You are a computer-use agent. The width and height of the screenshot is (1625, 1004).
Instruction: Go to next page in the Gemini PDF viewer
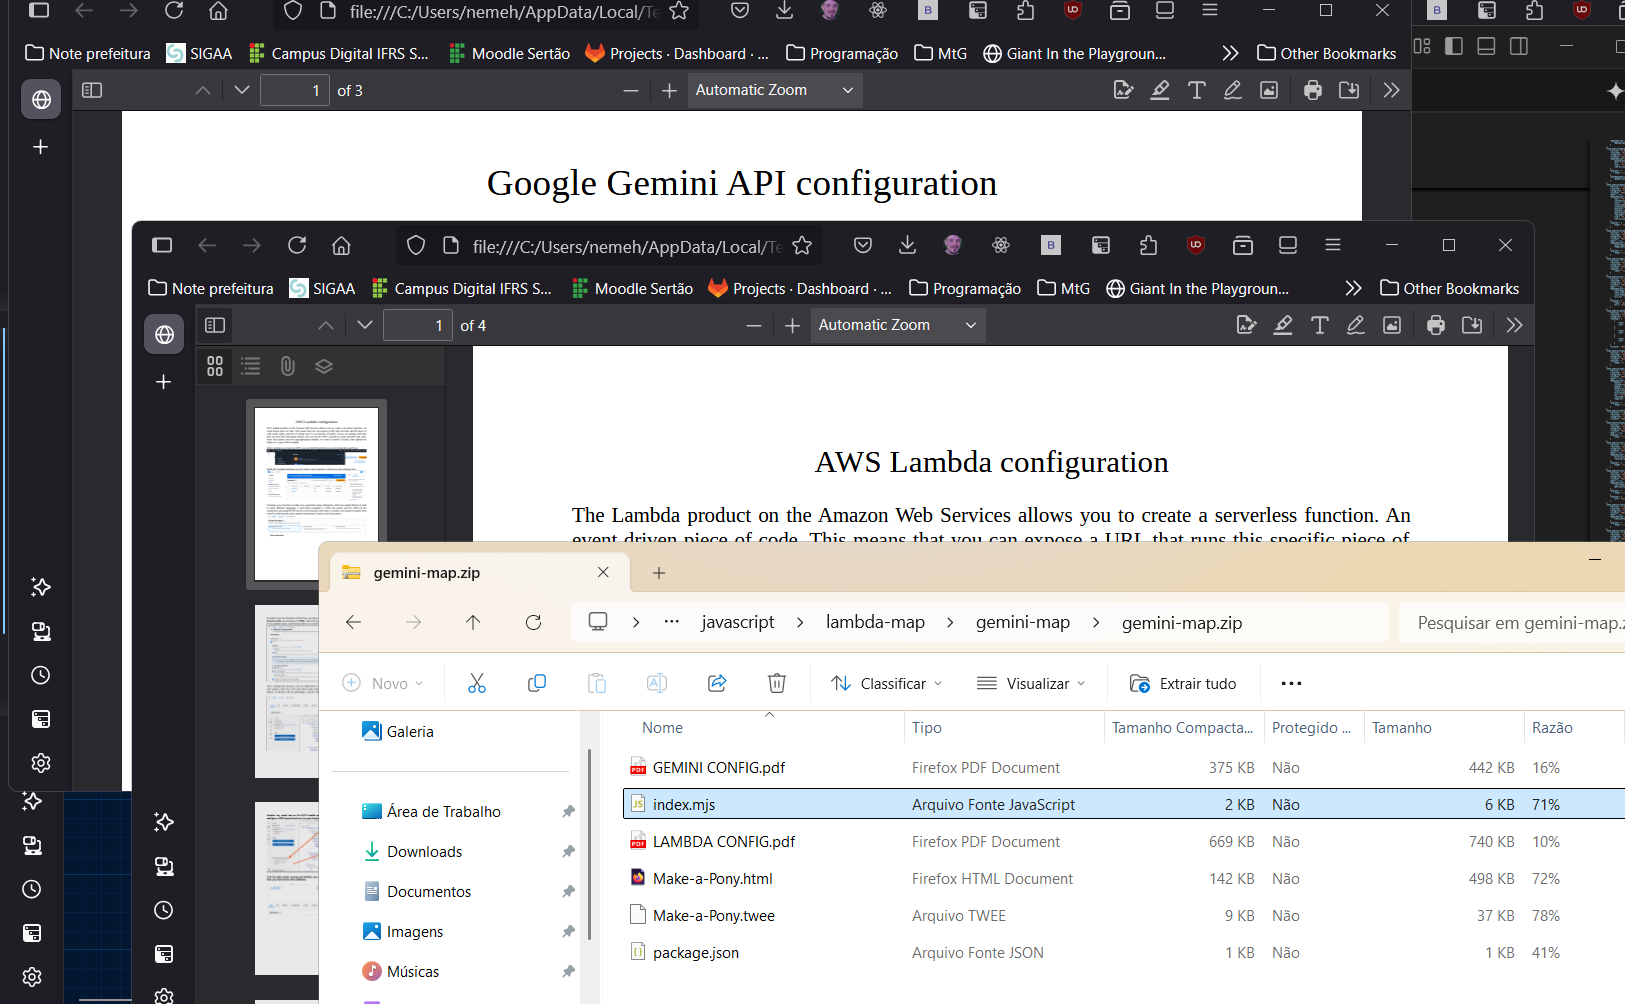click(242, 90)
